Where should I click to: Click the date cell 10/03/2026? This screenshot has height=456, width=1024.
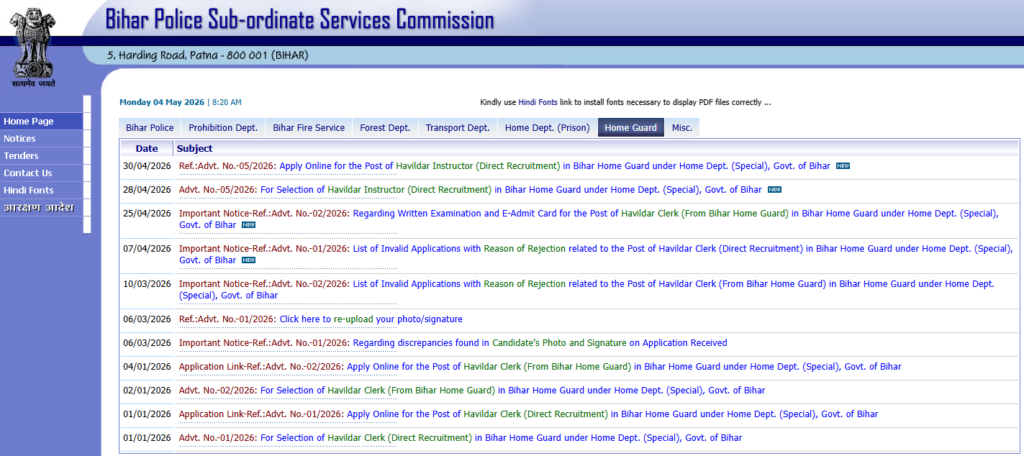point(147,284)
